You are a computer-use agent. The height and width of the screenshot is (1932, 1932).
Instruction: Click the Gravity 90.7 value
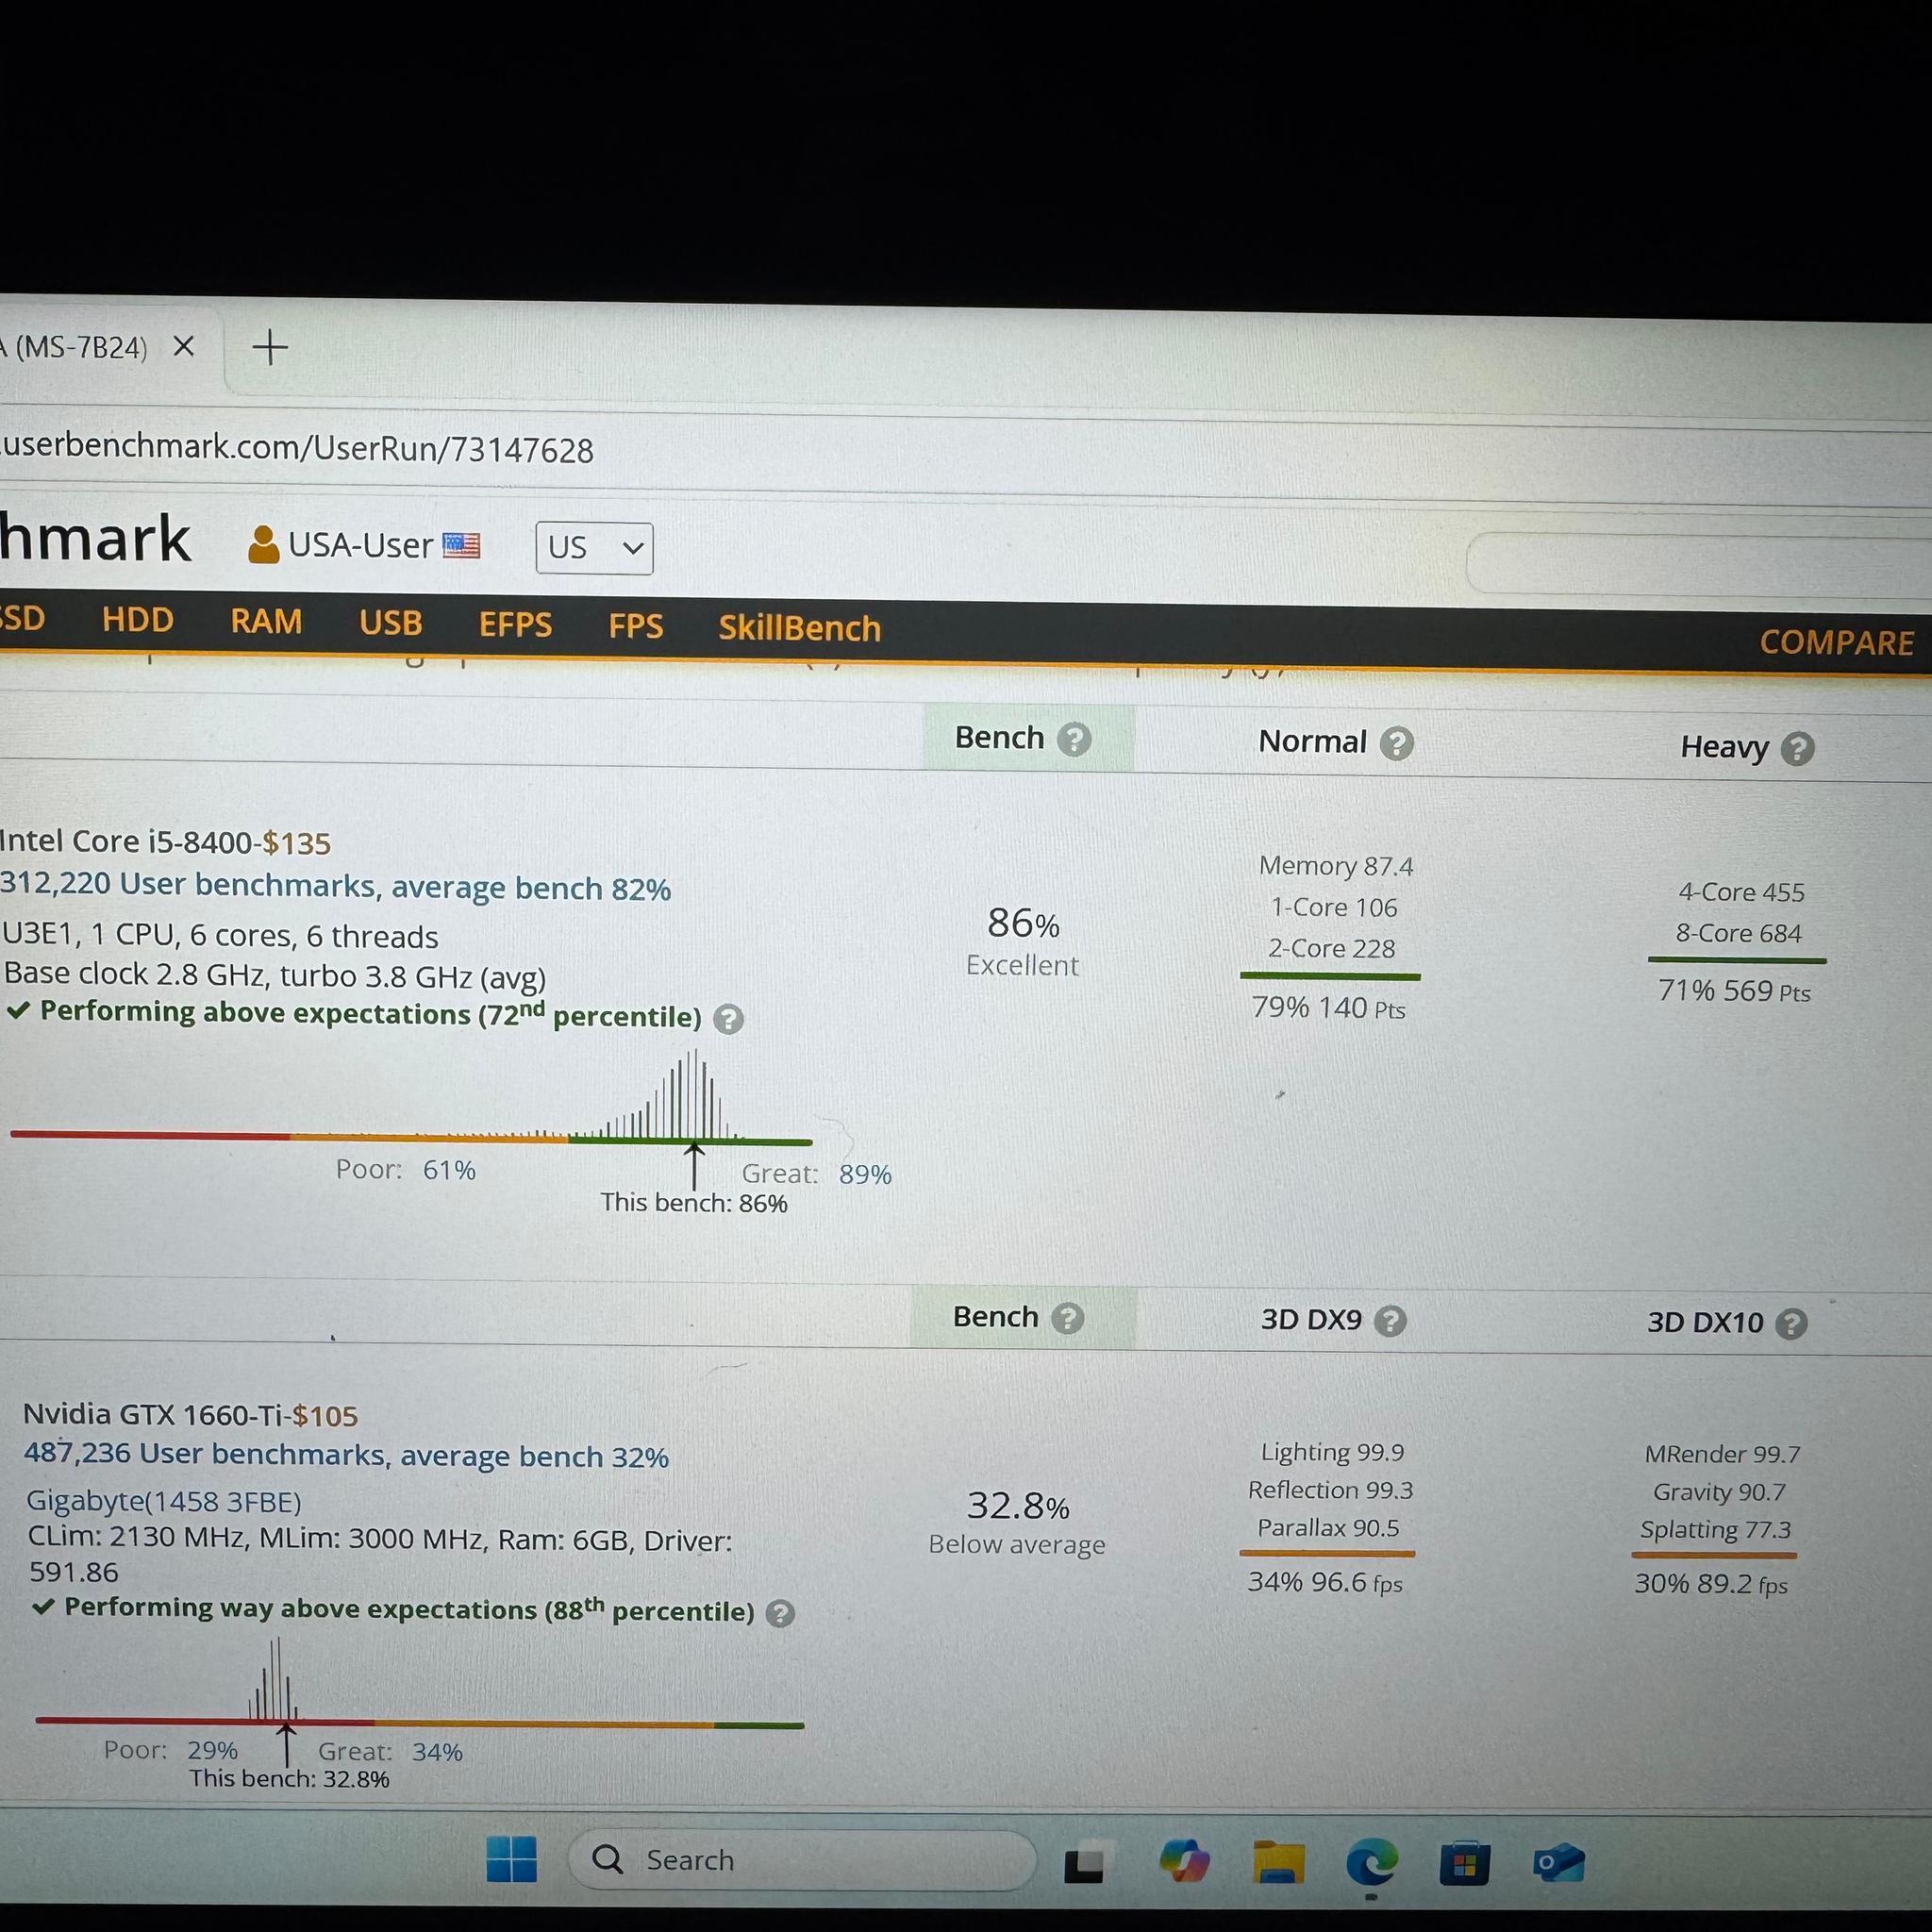[1719, 1492]
